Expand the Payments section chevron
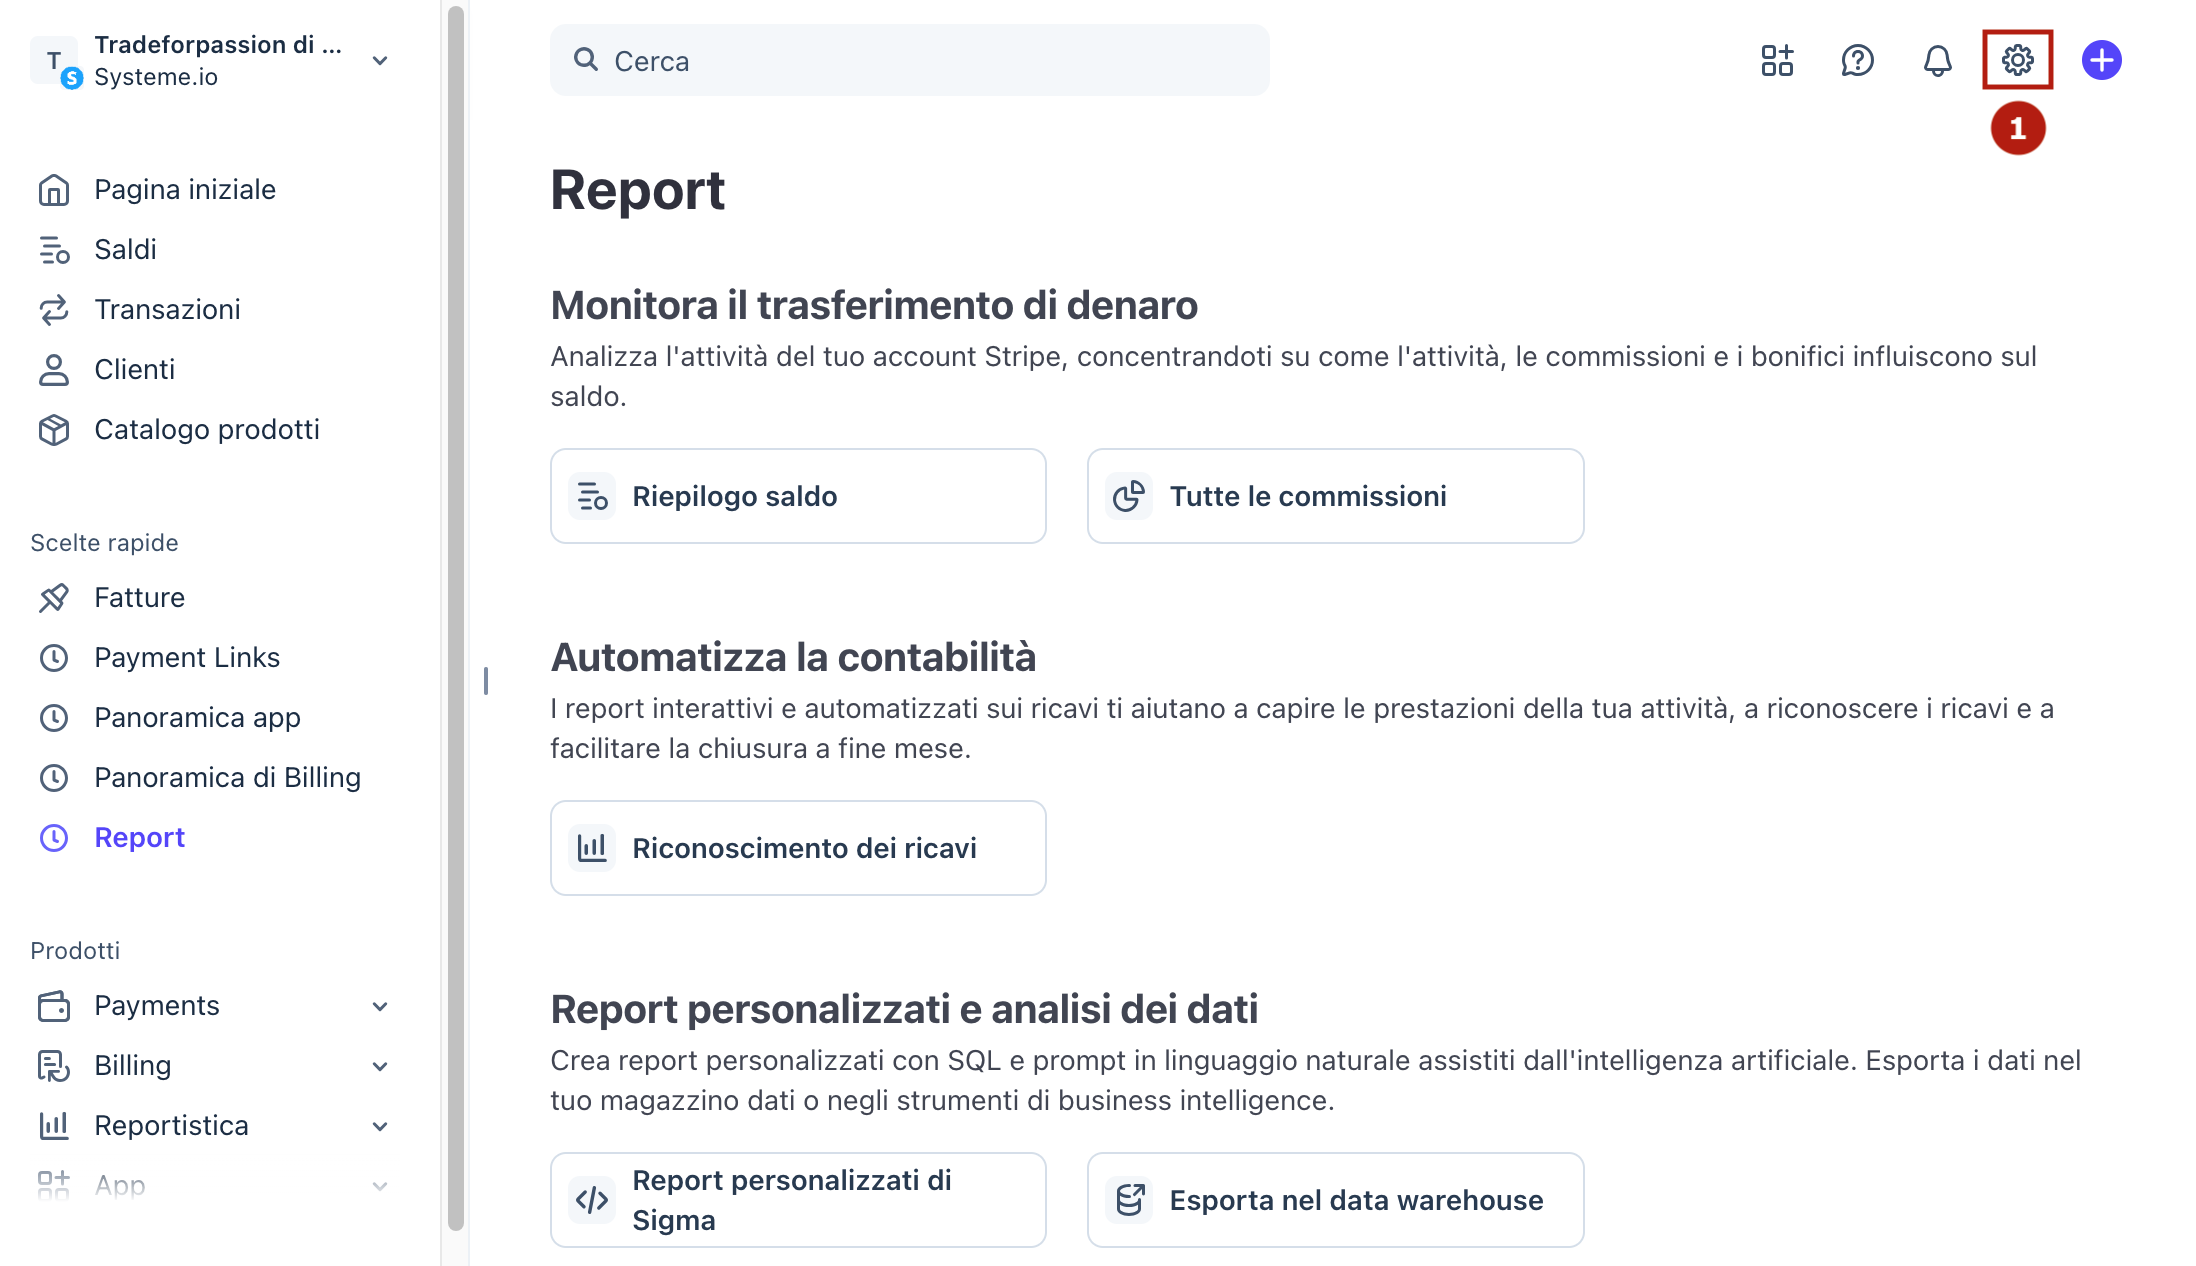 (x=380, y=1006)
